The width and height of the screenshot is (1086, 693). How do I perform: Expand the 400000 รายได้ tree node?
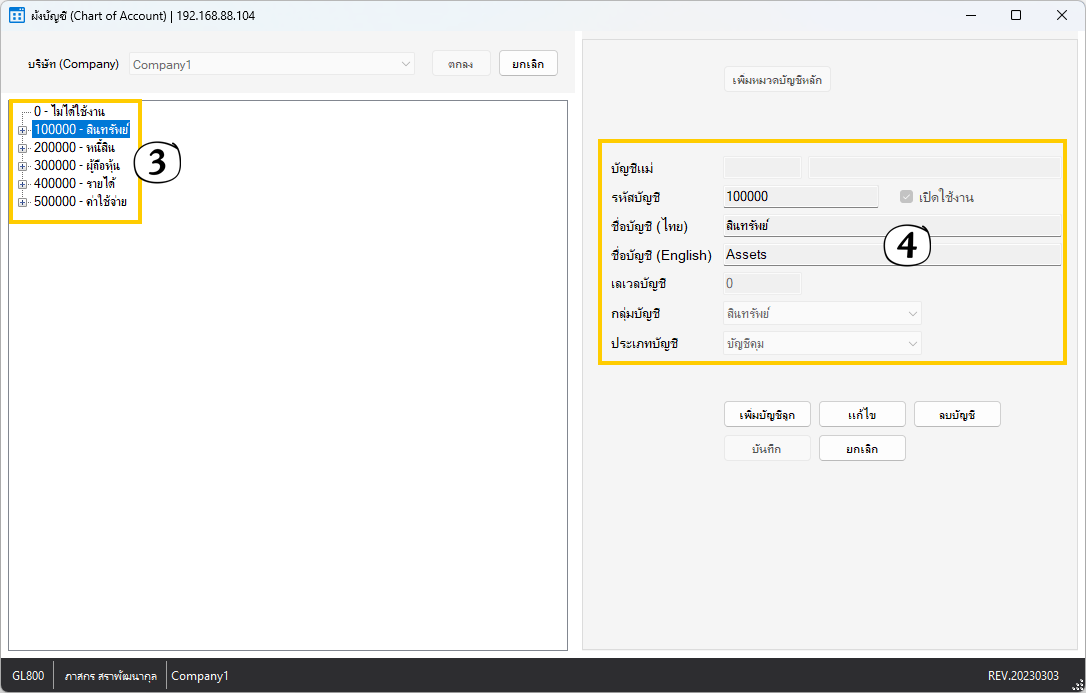[x=22, y=184]
